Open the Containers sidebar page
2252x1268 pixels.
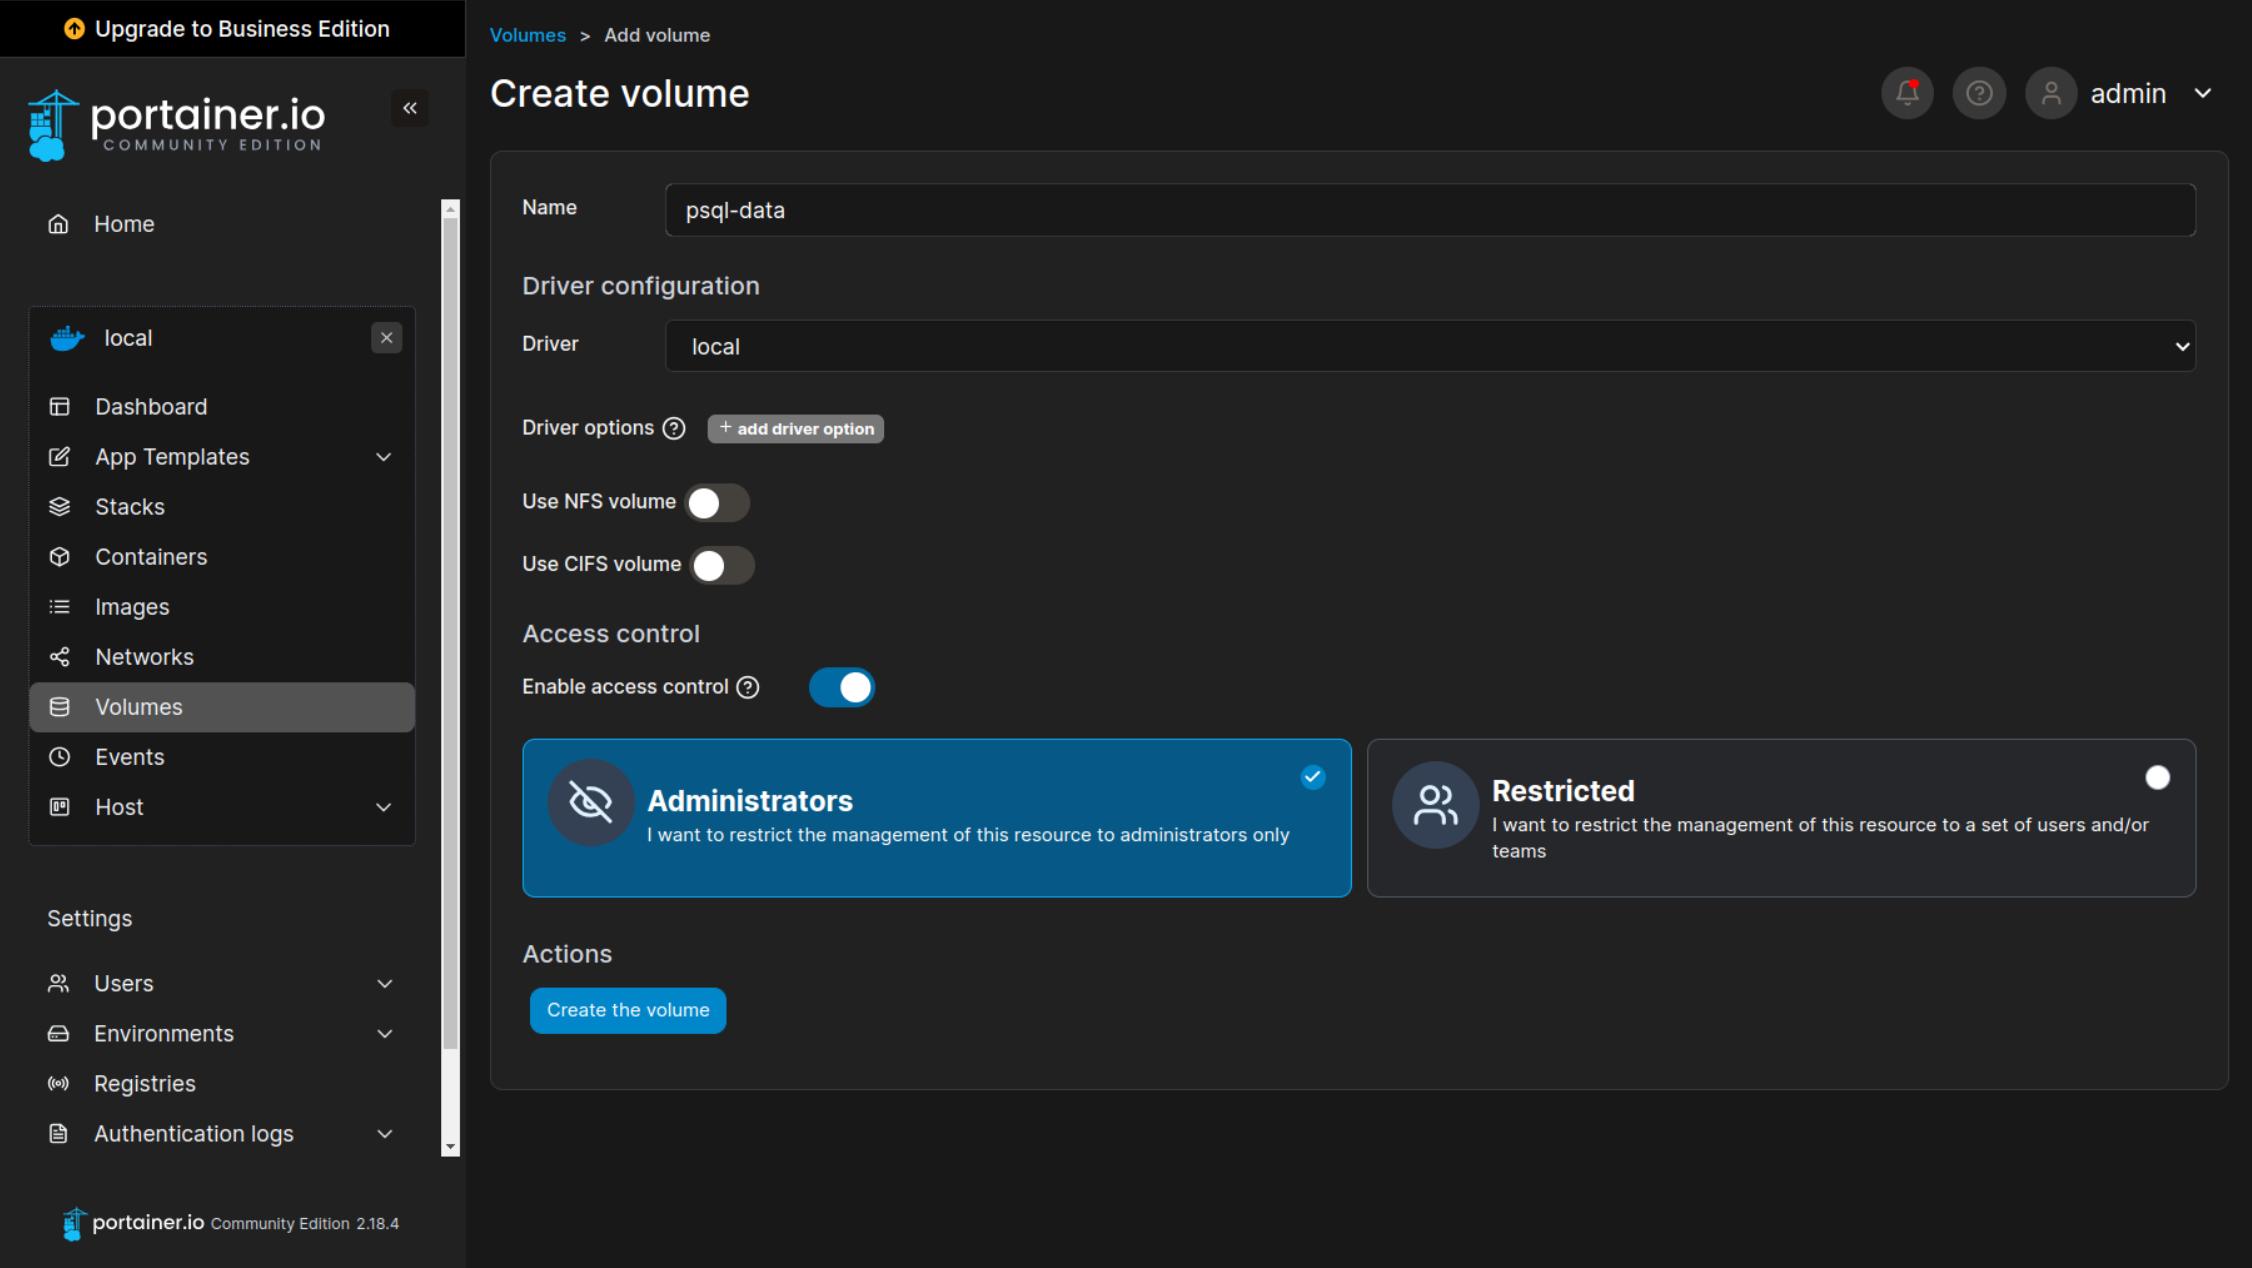click(151, 557)
